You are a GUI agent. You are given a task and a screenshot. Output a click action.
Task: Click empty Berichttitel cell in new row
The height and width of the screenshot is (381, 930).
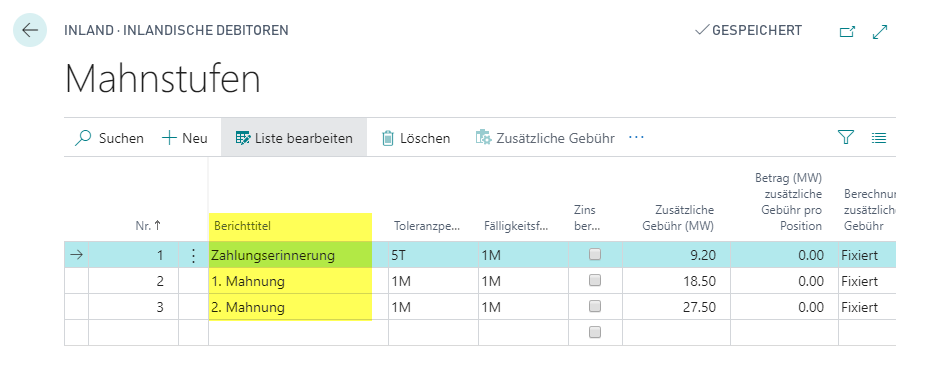coord(298,333)
